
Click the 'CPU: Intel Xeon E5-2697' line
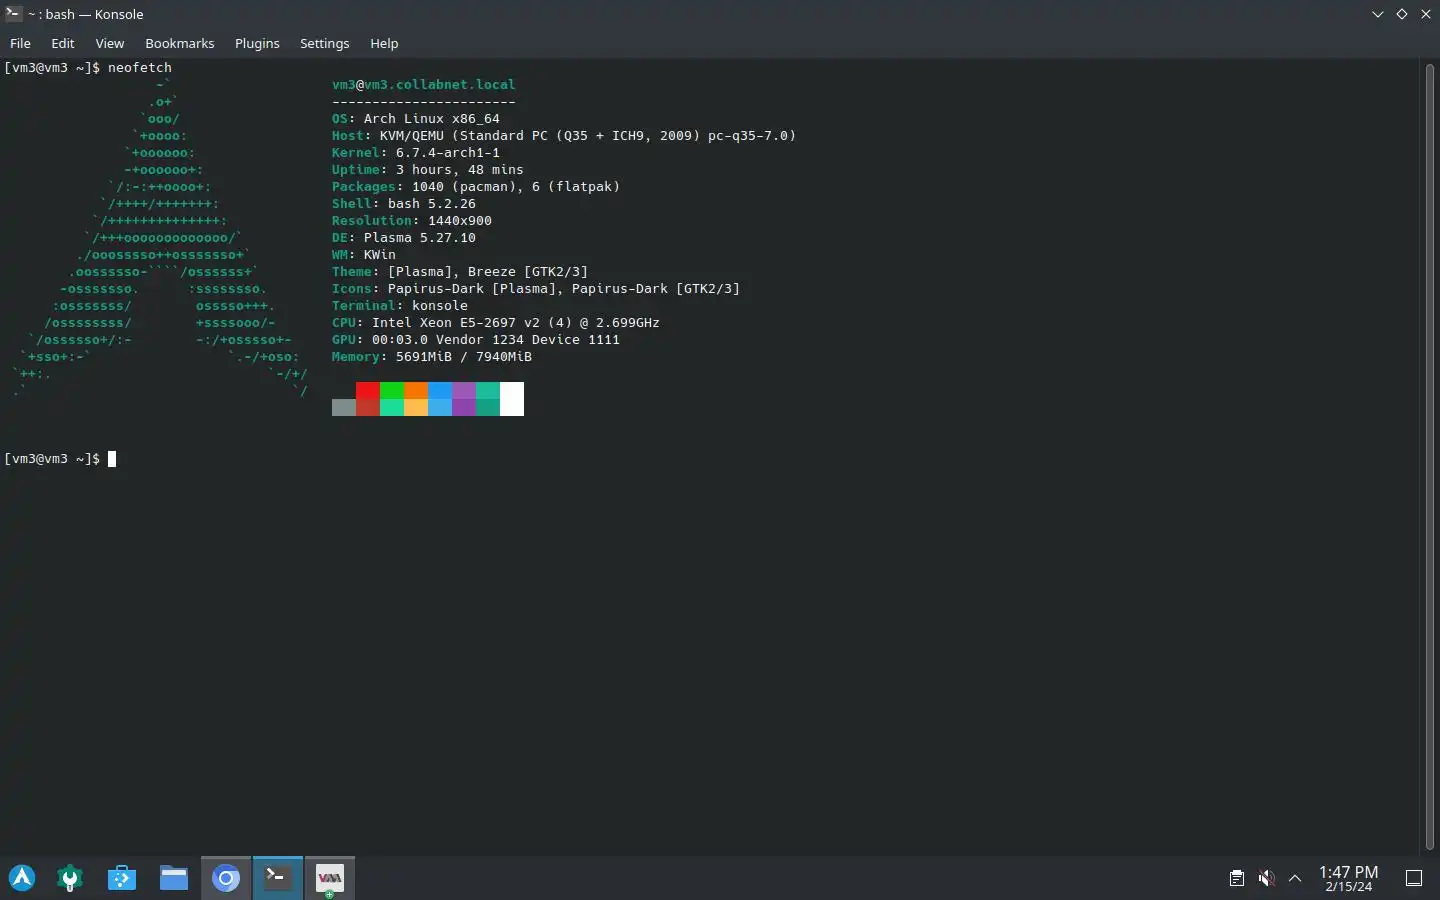(x=496, y=322)
